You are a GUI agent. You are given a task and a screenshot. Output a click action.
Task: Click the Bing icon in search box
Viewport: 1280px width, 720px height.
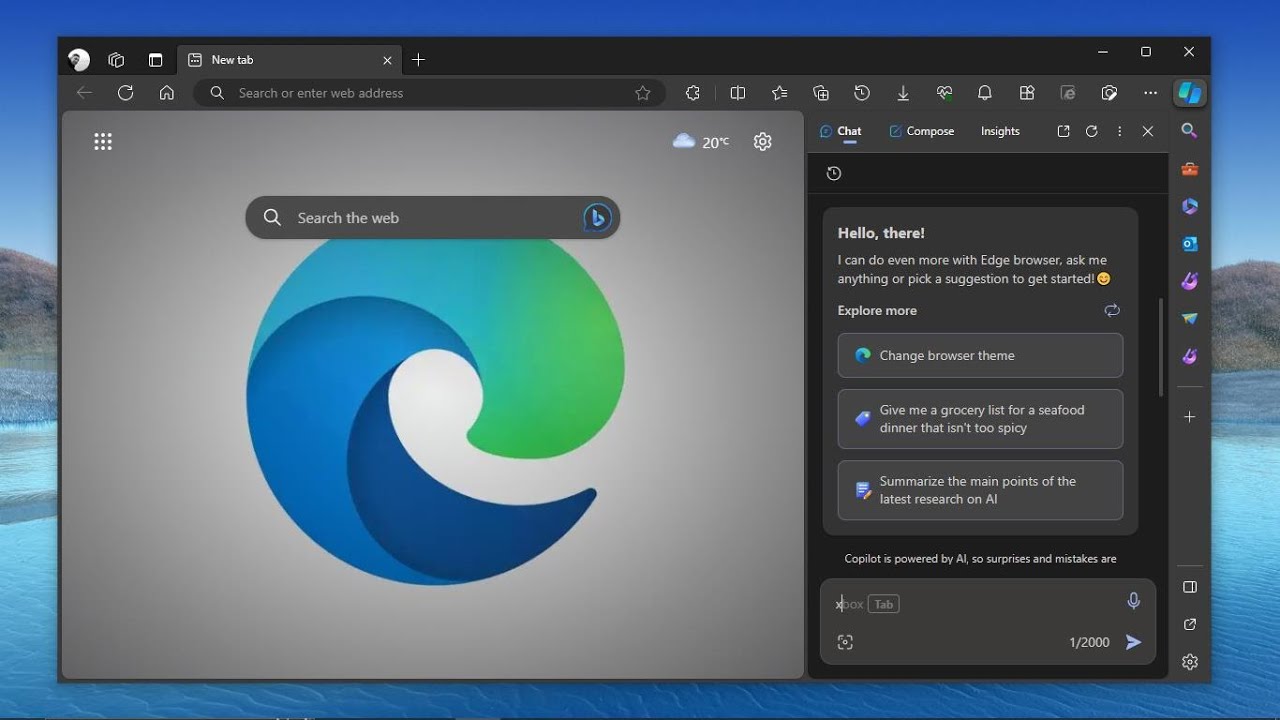(597, 218)
